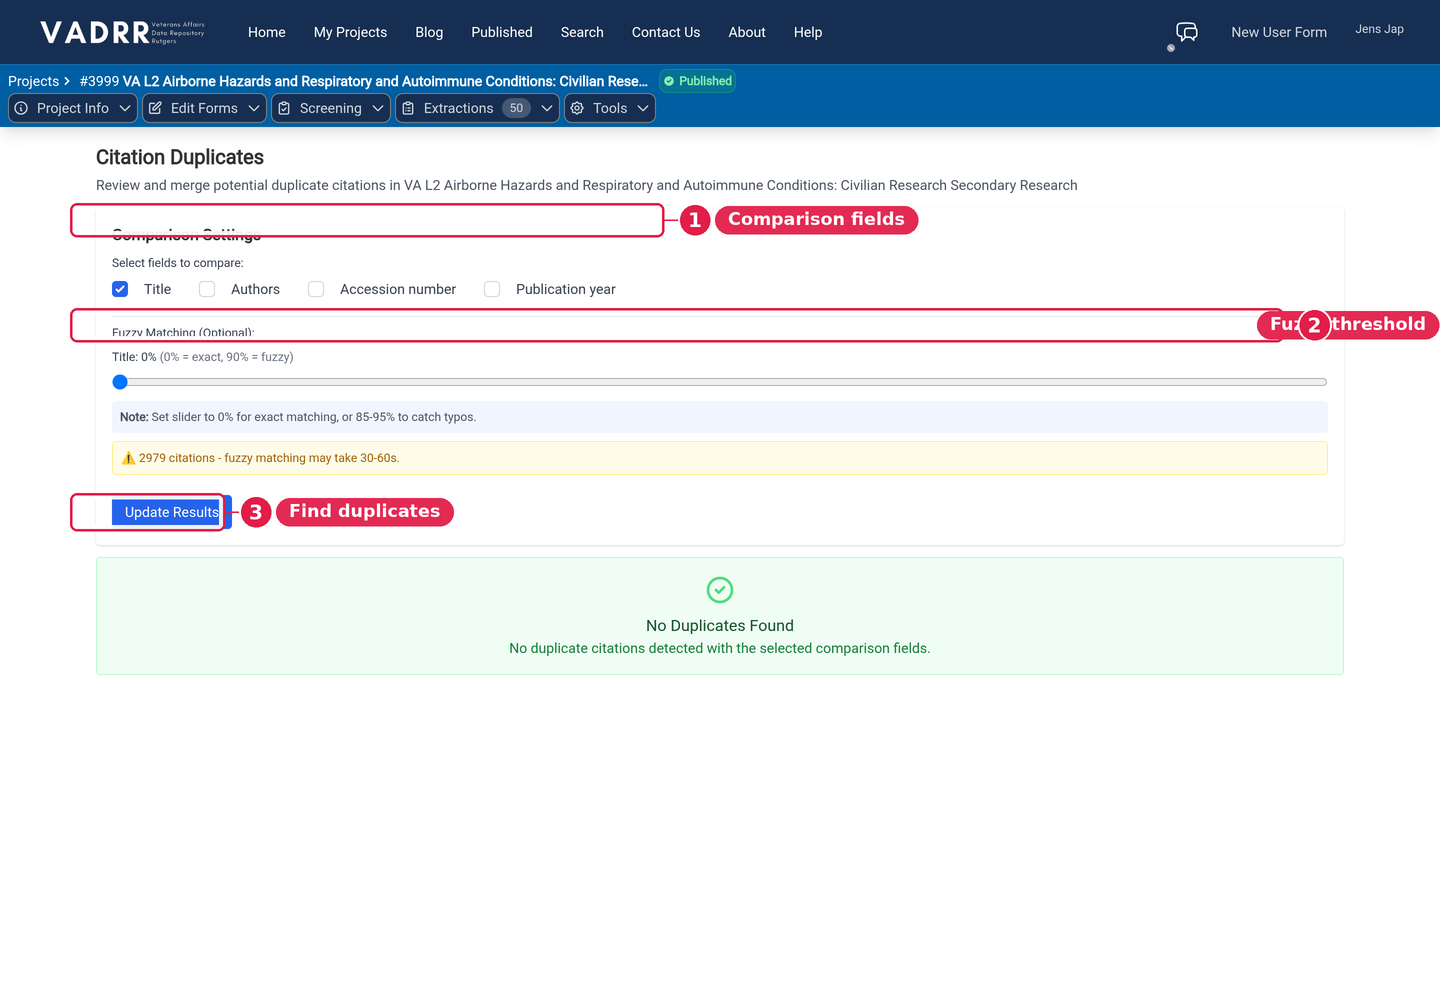Tick the Publication year checkbox
This screenshot has width=1440, height=1000.
click(492, 289)
